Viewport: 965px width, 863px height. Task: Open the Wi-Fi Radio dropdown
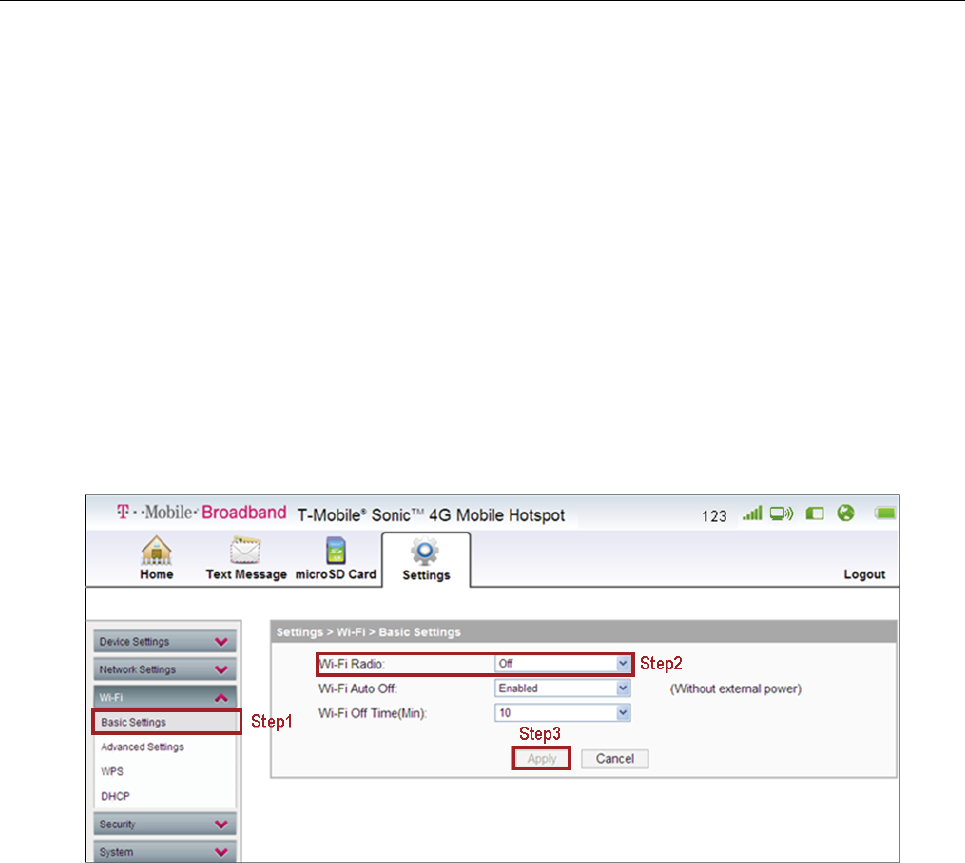pos(562,664)
